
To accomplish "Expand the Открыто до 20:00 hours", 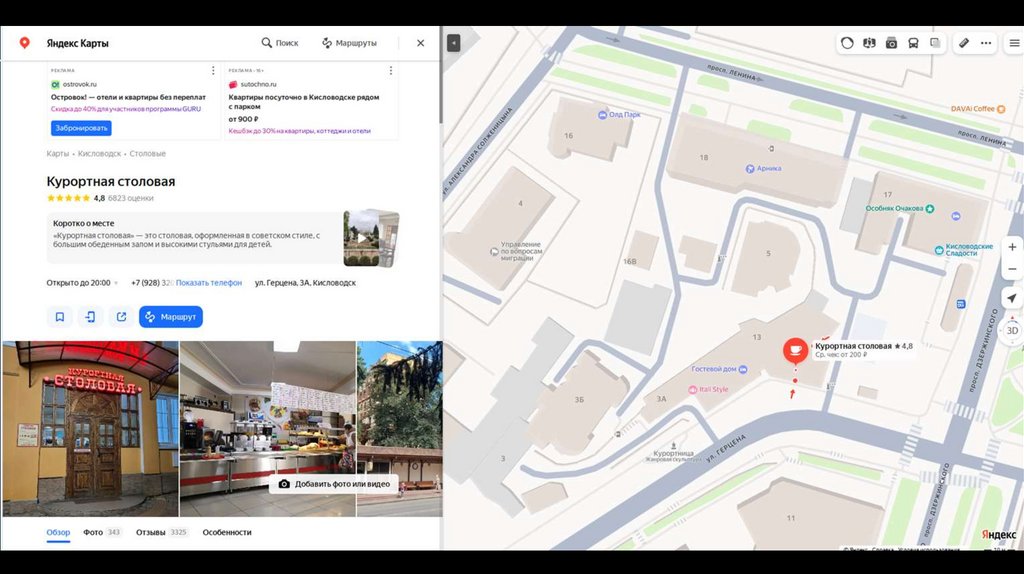I will (x=82, y=283).
